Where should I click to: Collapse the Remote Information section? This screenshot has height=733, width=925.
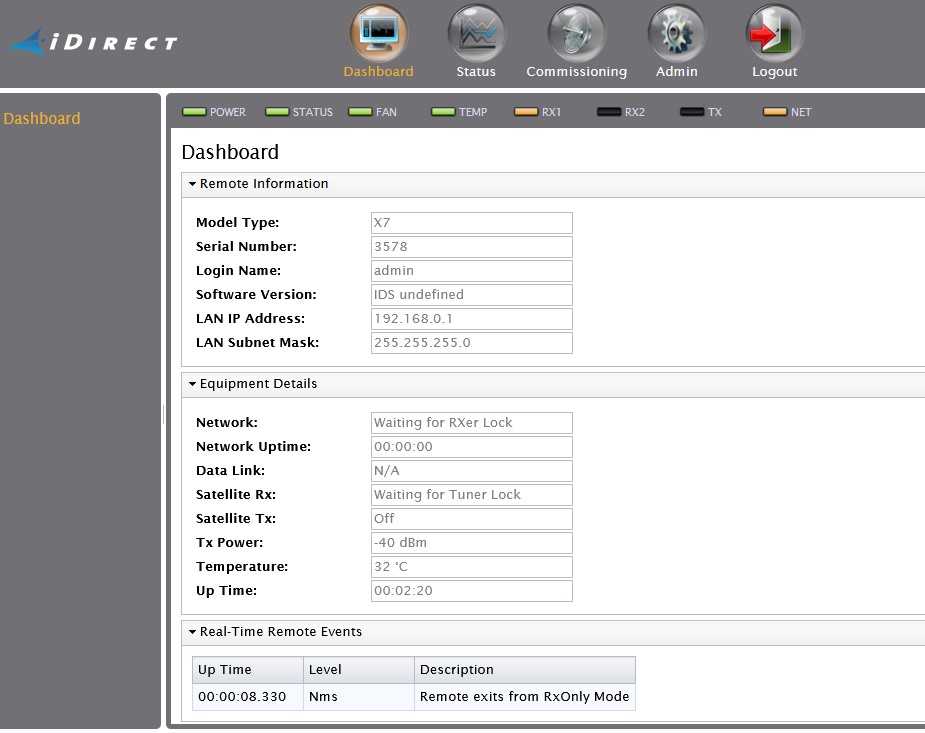(192, 184)
